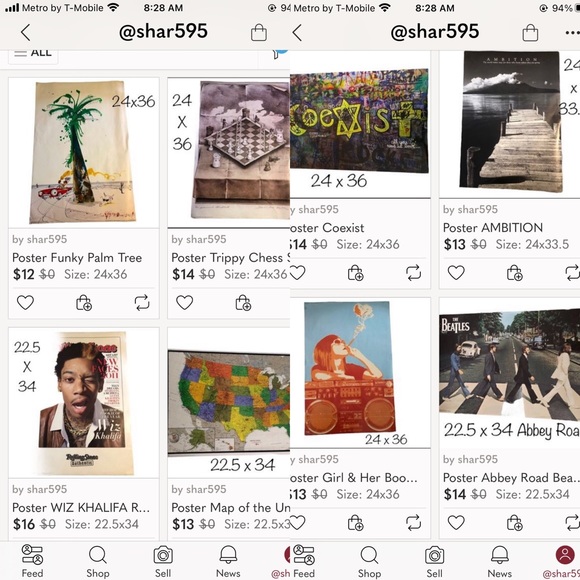Viewport: 580px width, 580px height.
Task: Open the three-dot more options menu
Action: [572, 33]
